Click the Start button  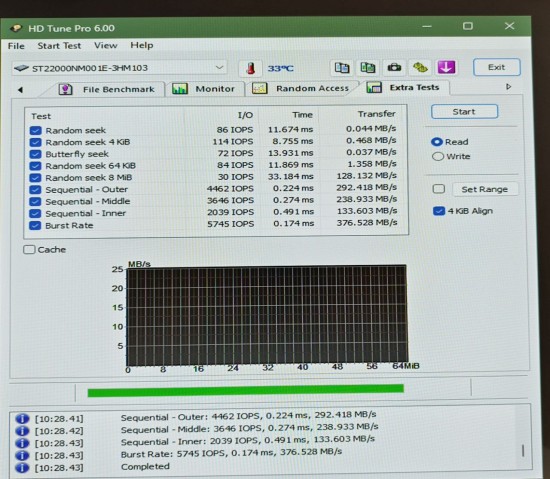tap(464, 112)
